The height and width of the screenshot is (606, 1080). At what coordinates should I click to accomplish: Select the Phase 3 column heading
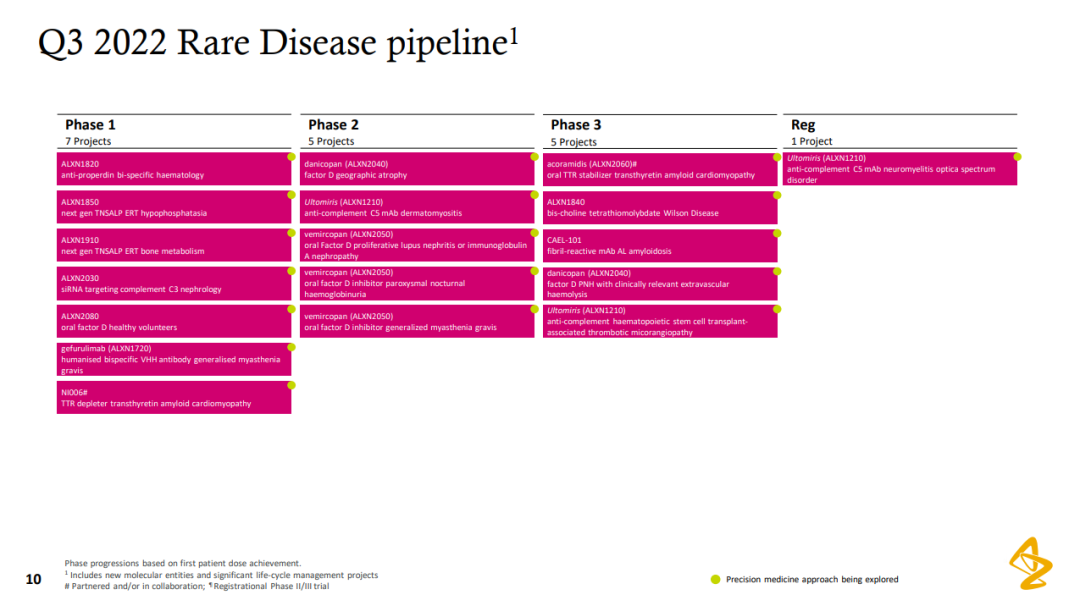(576, 125)
